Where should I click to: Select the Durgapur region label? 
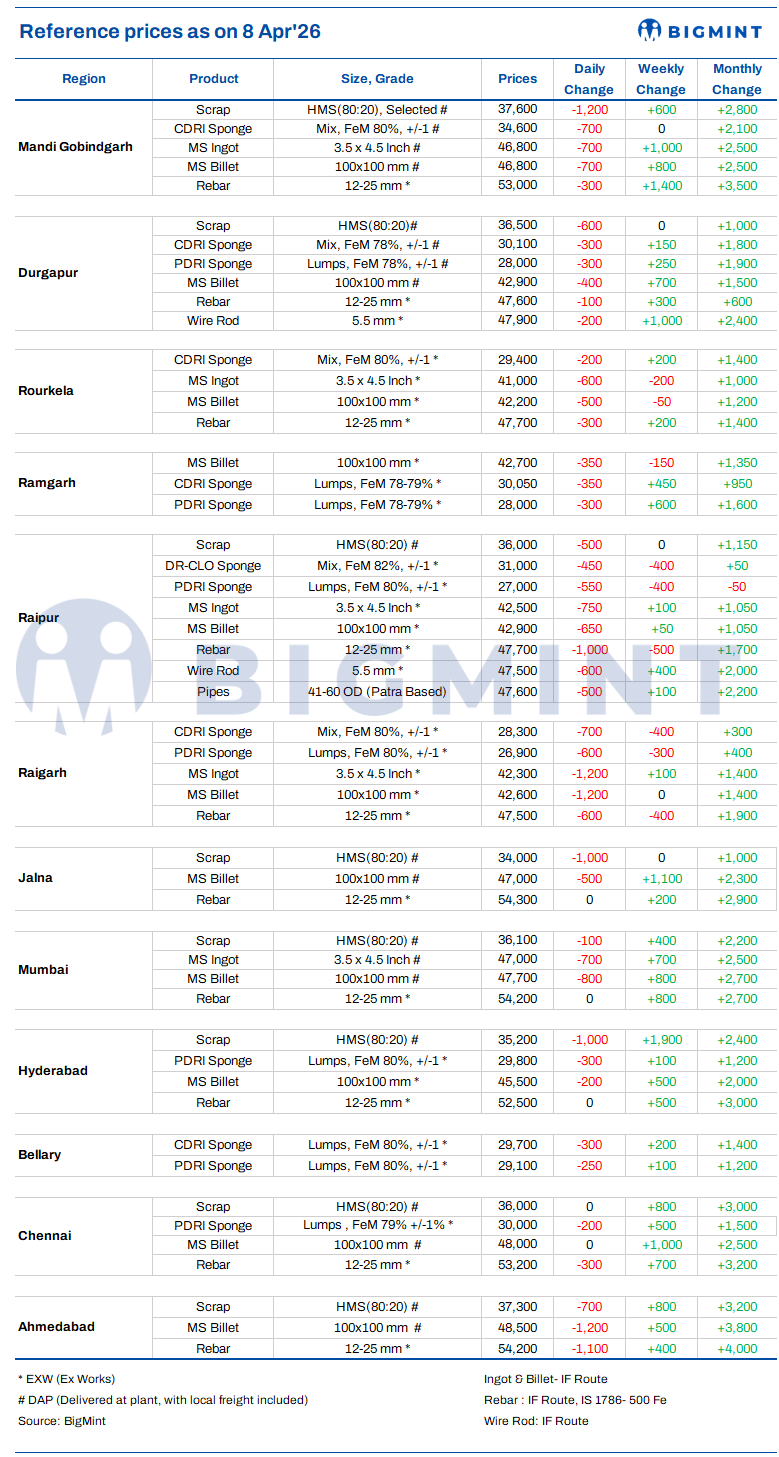coord(48,273)
